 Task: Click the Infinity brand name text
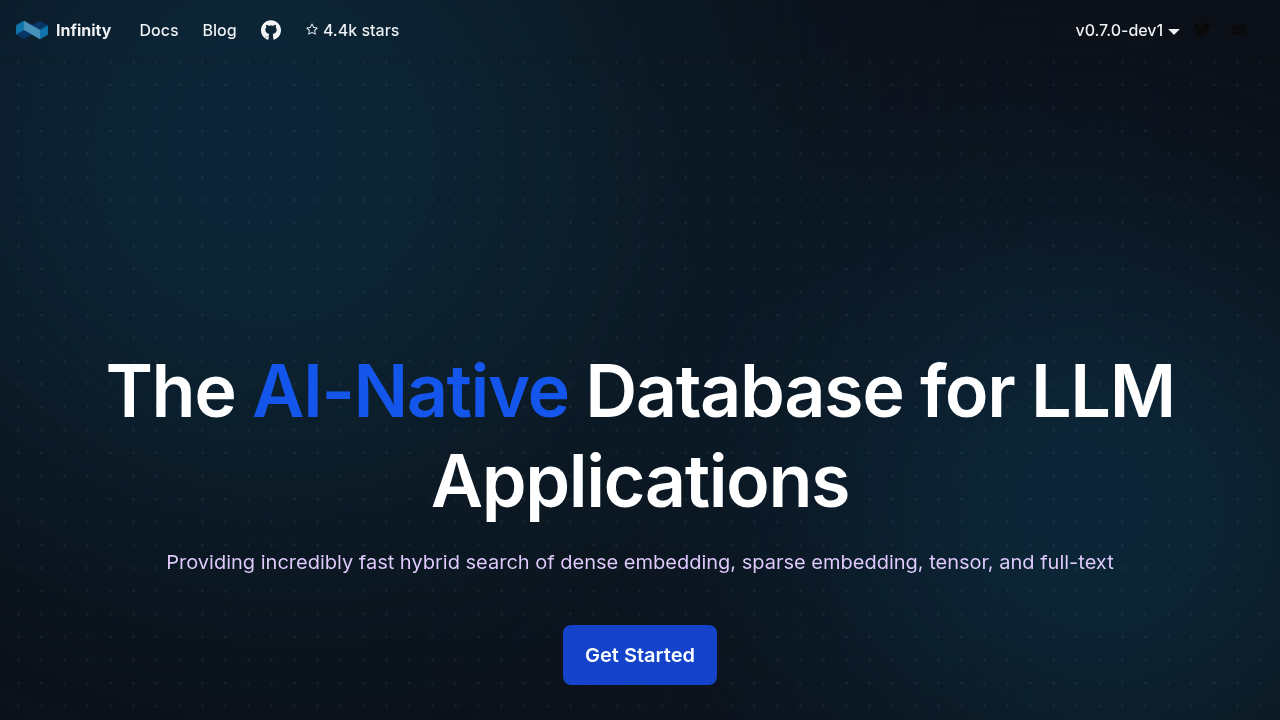click(83, 30)
